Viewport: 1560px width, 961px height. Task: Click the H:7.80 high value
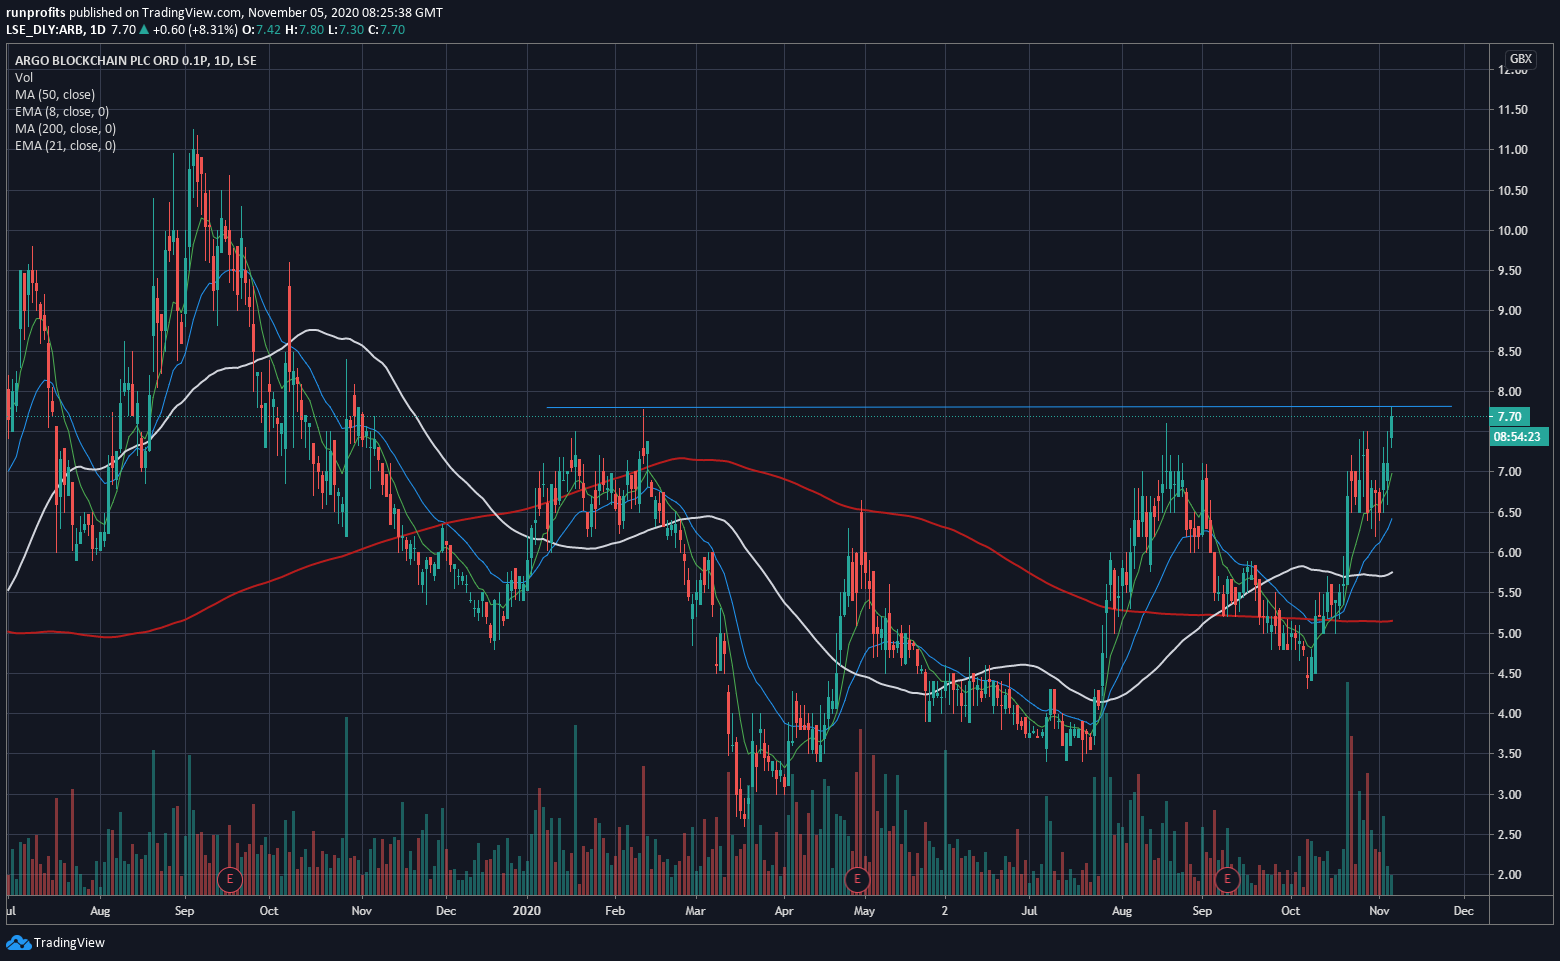304,30
